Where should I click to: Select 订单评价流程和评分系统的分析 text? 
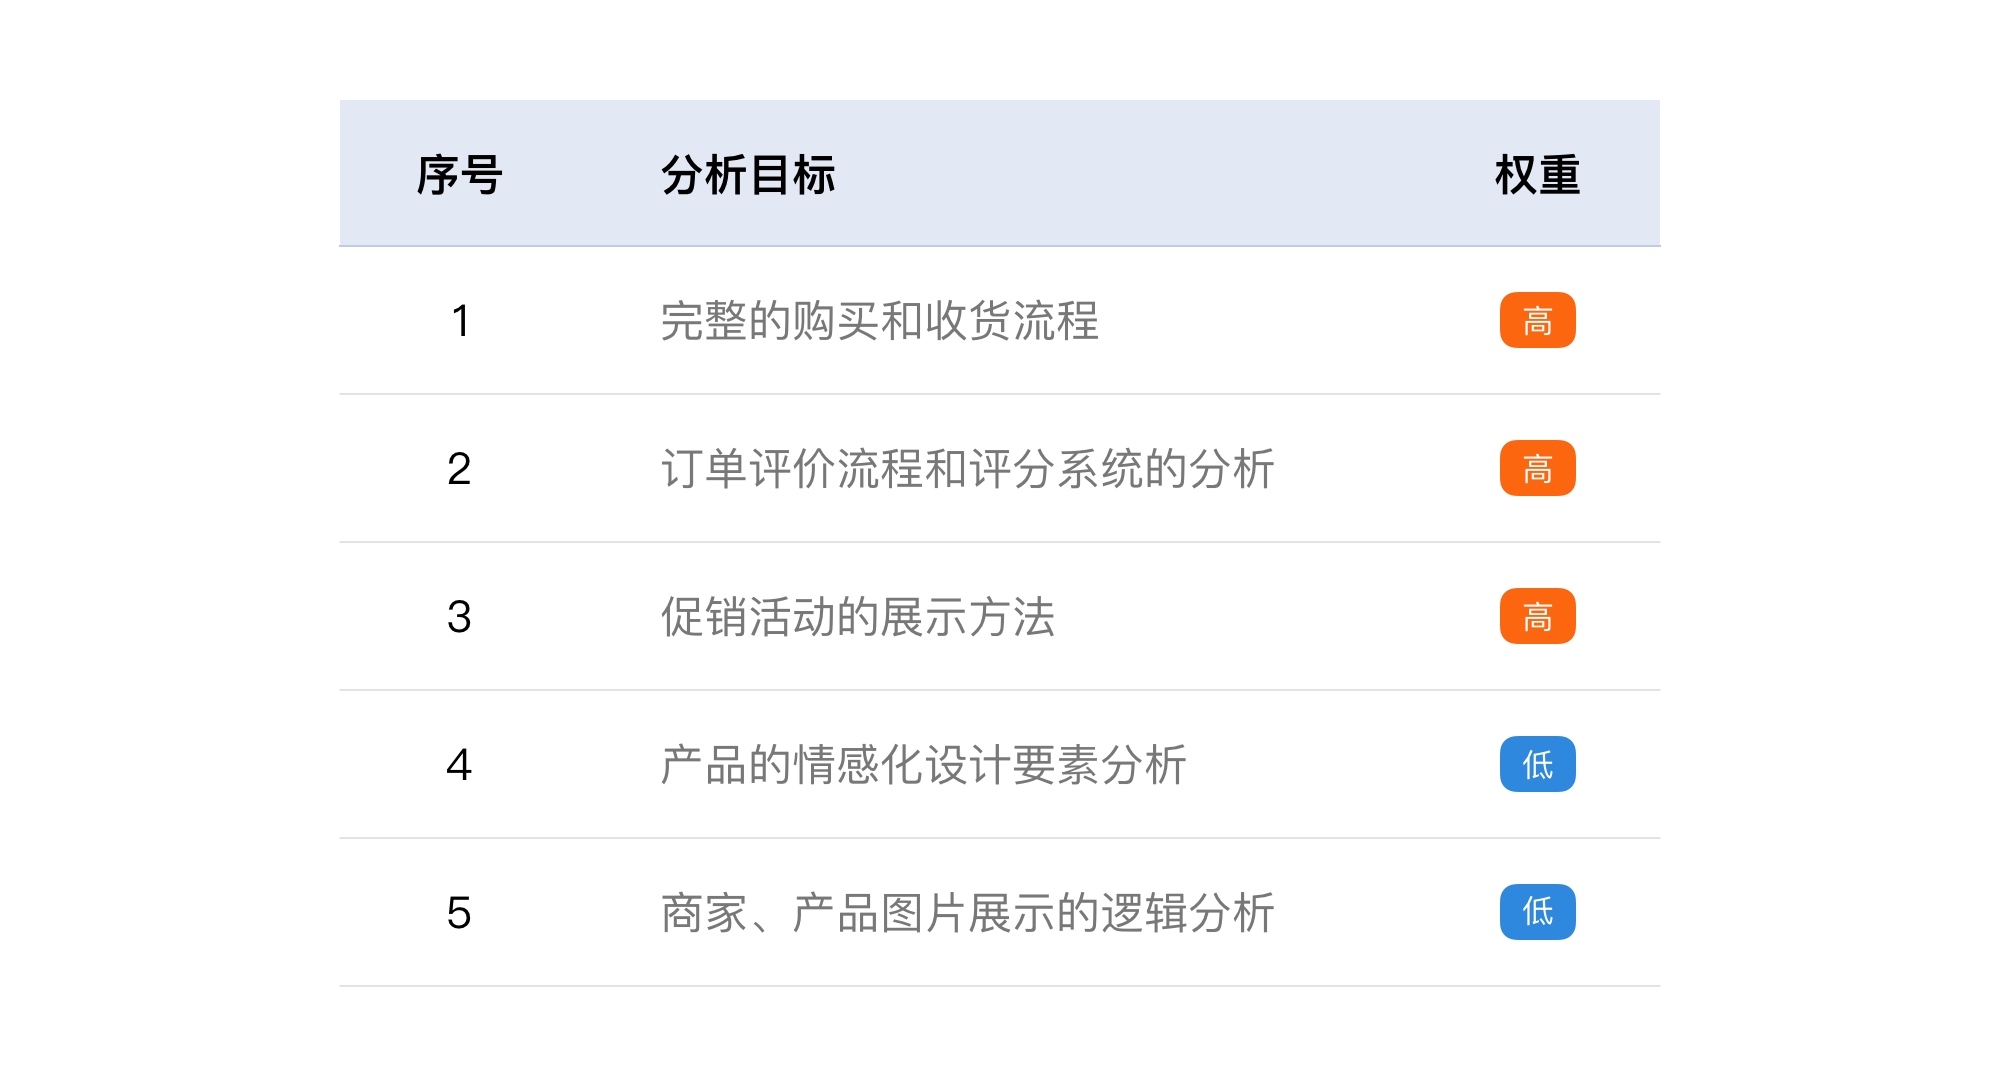coord(968,469)
